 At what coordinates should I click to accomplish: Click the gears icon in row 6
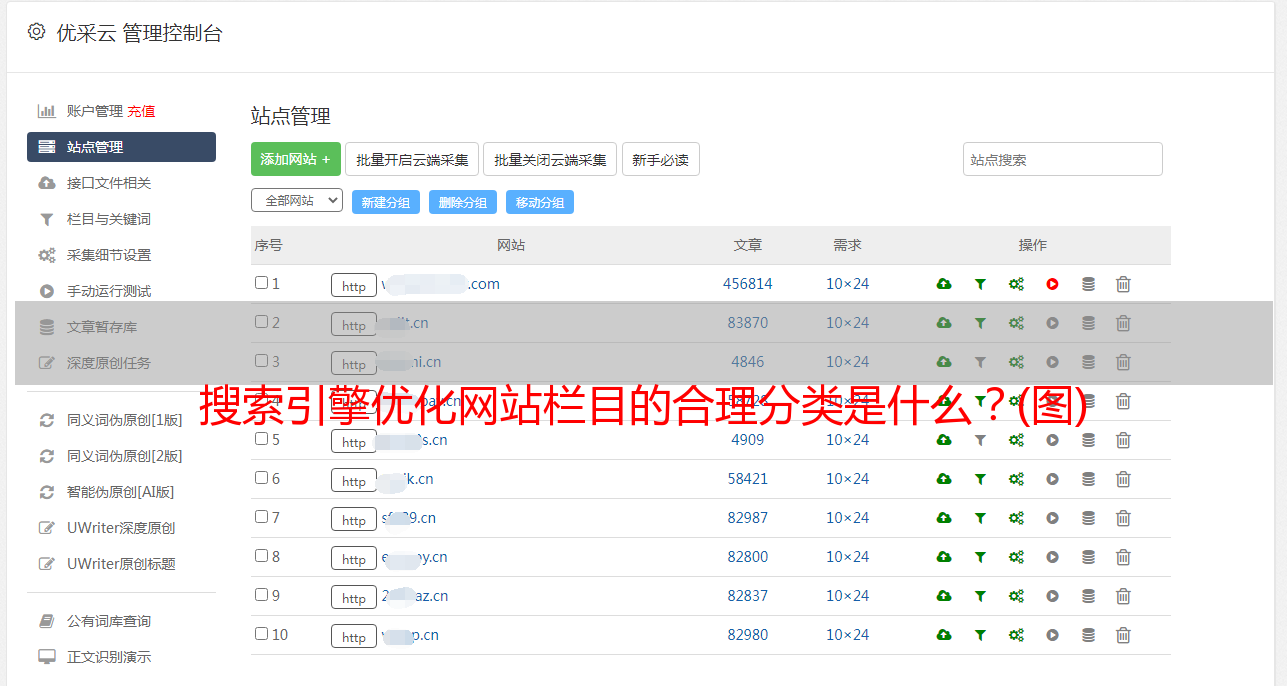[1016, 479]
